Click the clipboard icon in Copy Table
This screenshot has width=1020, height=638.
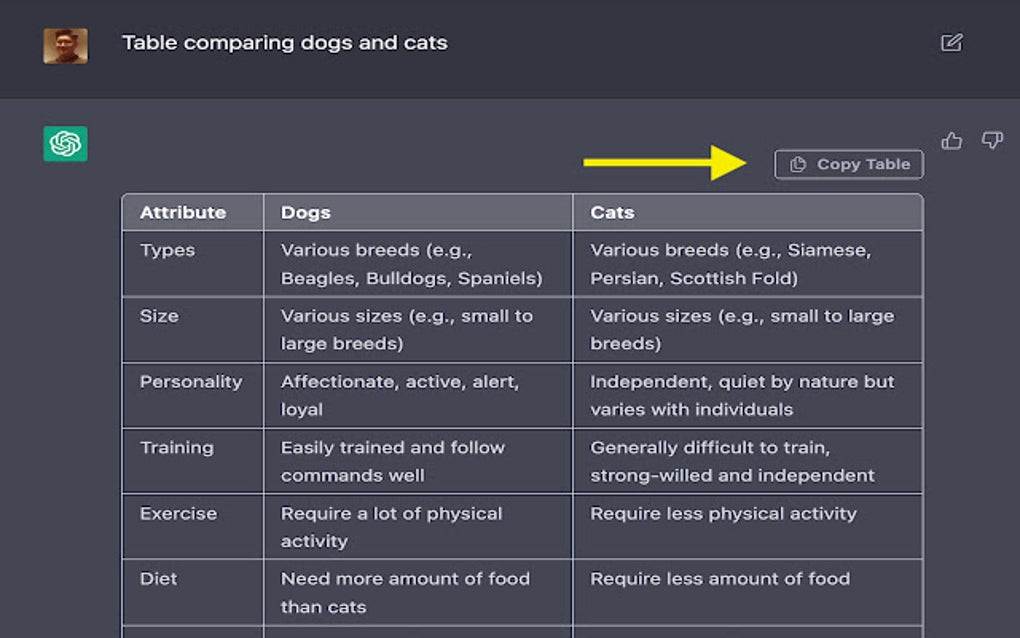coord(798,165)
